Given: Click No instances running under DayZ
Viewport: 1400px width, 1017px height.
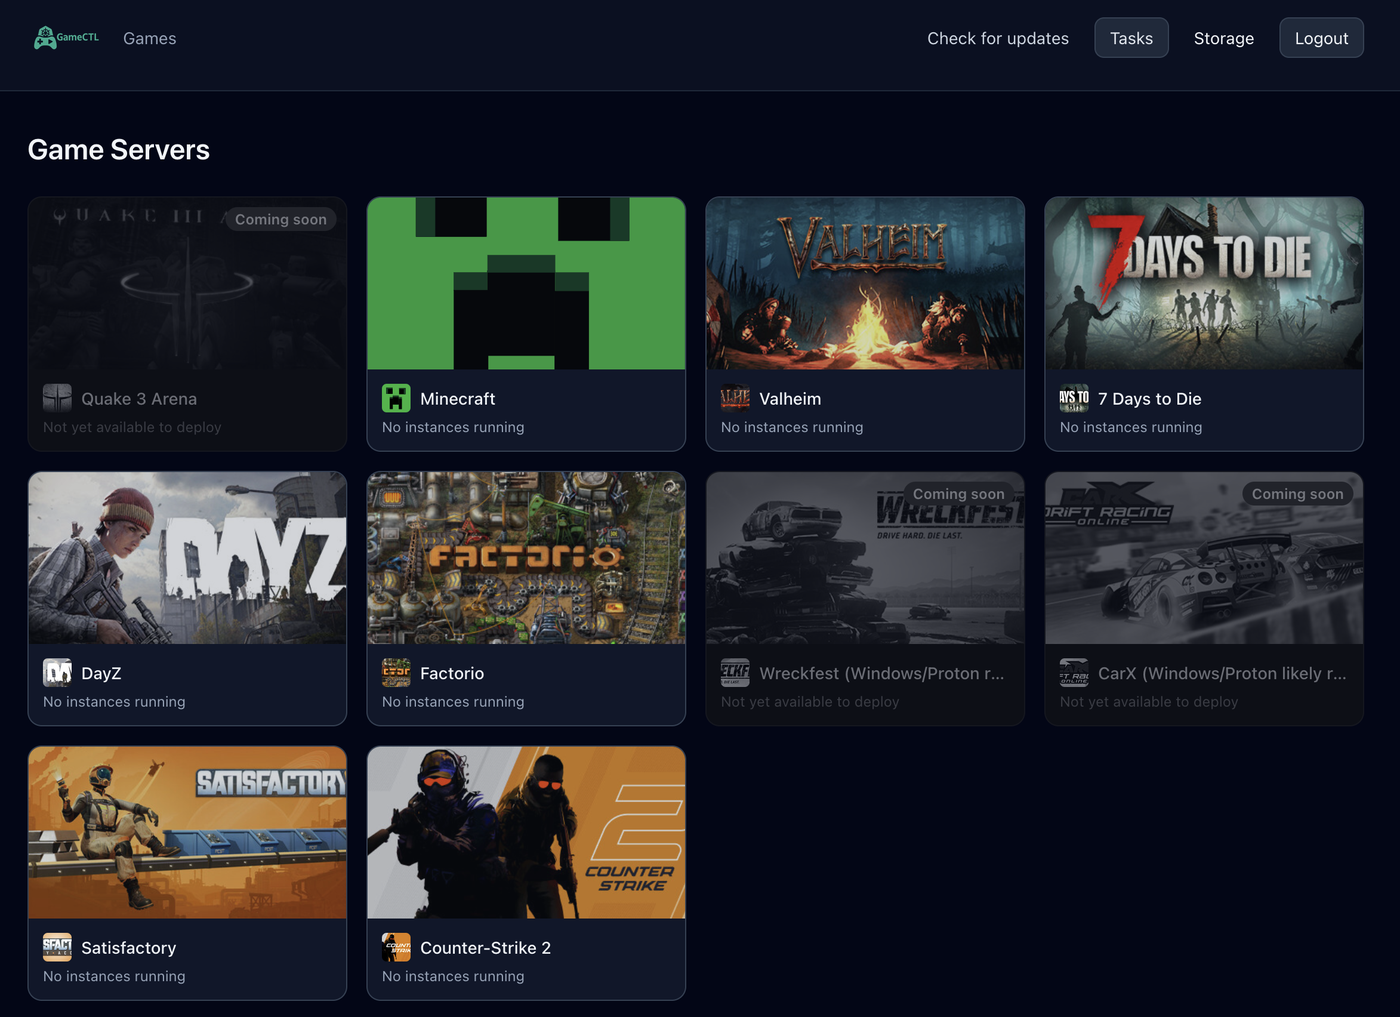Looking at the screenshot, I should pyautogui.click(x=114, y=702).
